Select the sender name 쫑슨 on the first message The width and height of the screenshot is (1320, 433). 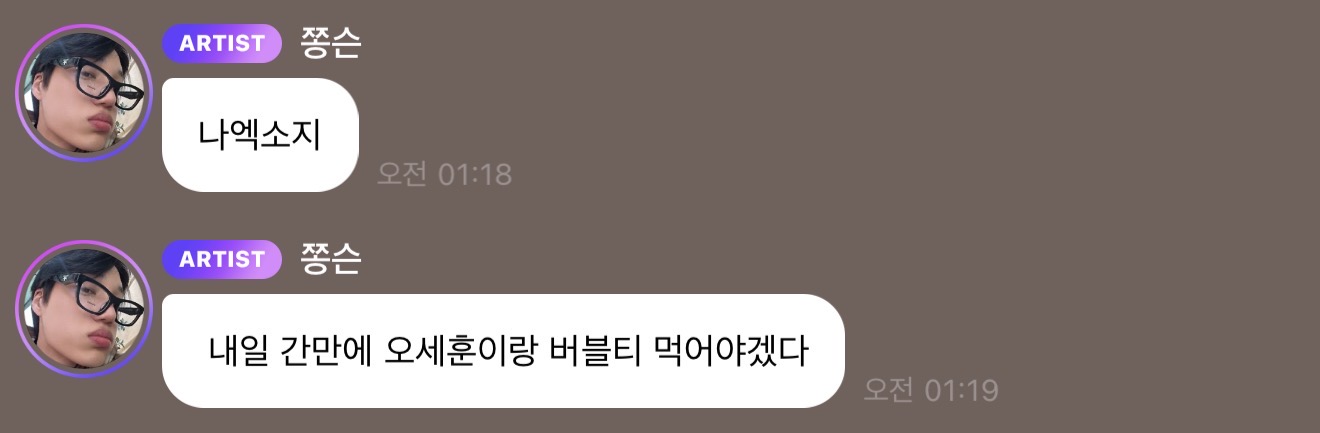[330, 43]
